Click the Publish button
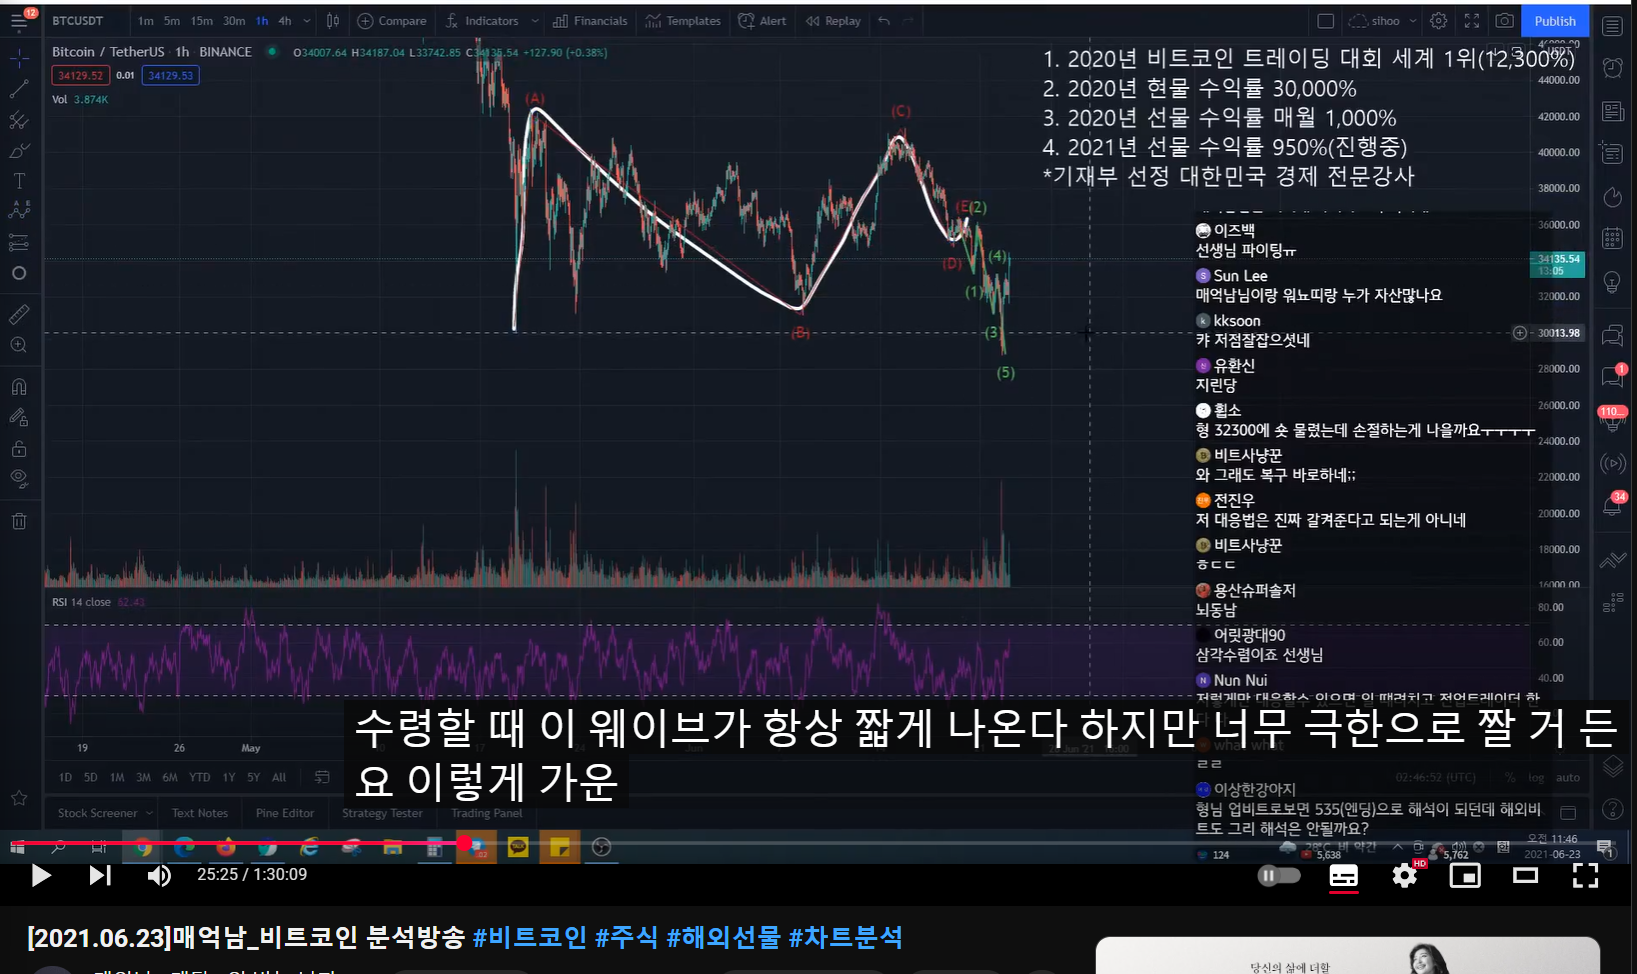 [x=1555, y=21]
